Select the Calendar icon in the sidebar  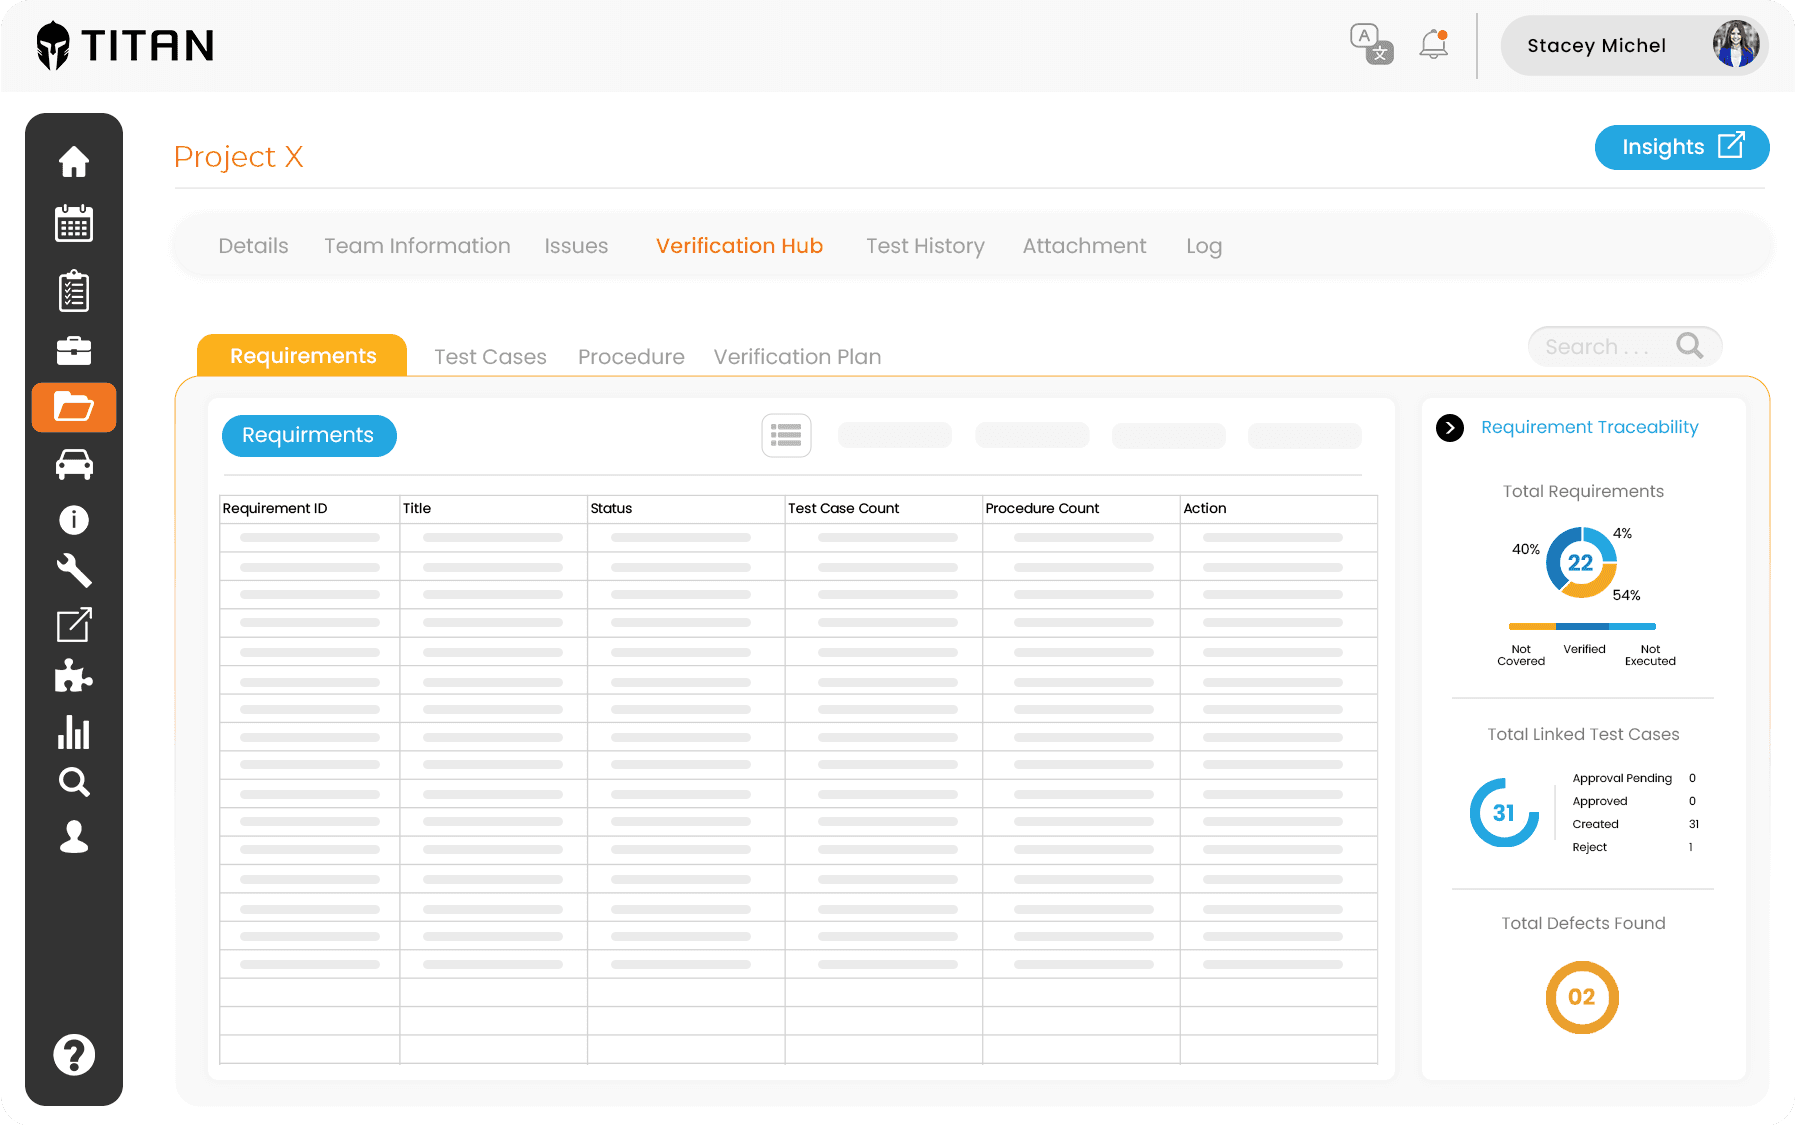(x=74, y=224)
